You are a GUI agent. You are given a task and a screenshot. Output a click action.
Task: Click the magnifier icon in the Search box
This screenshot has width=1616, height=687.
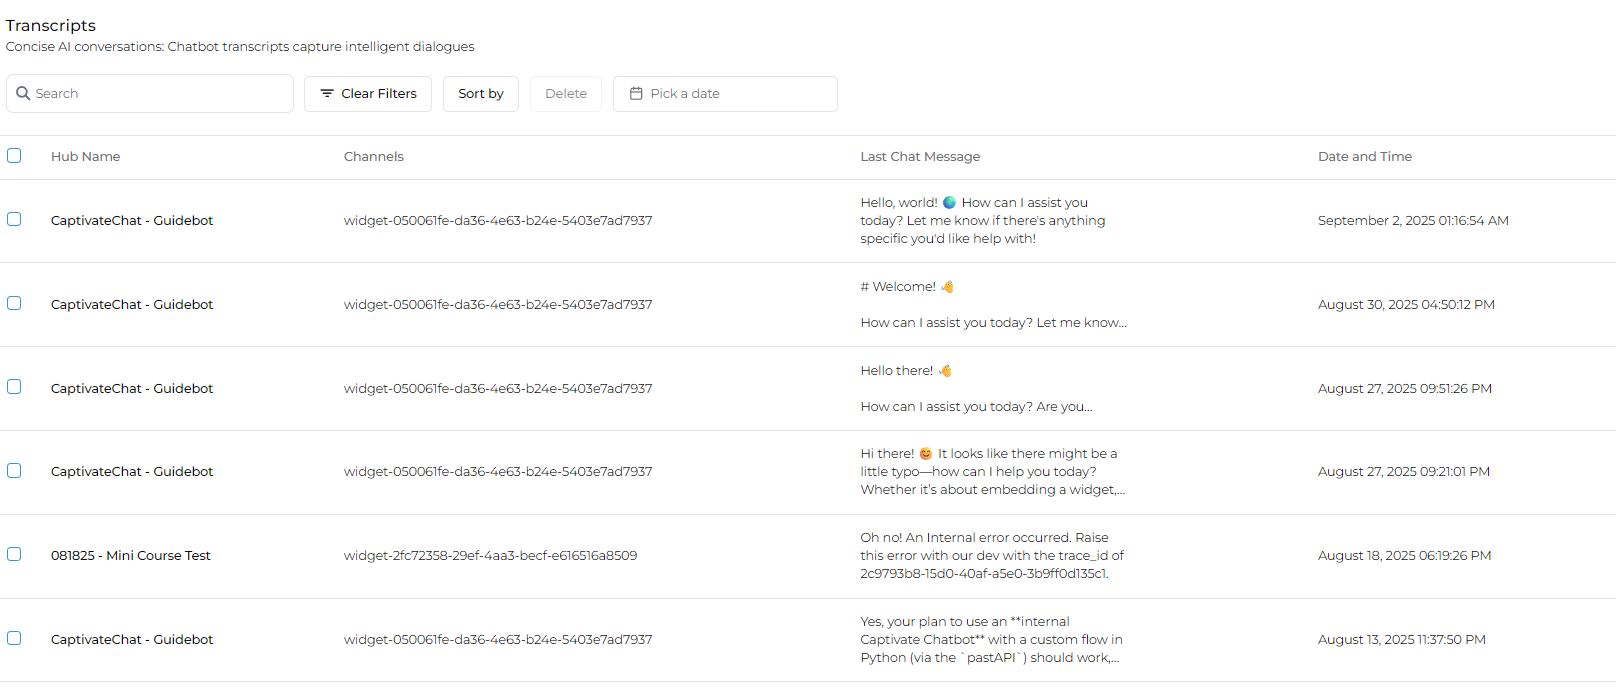point(23,93)
